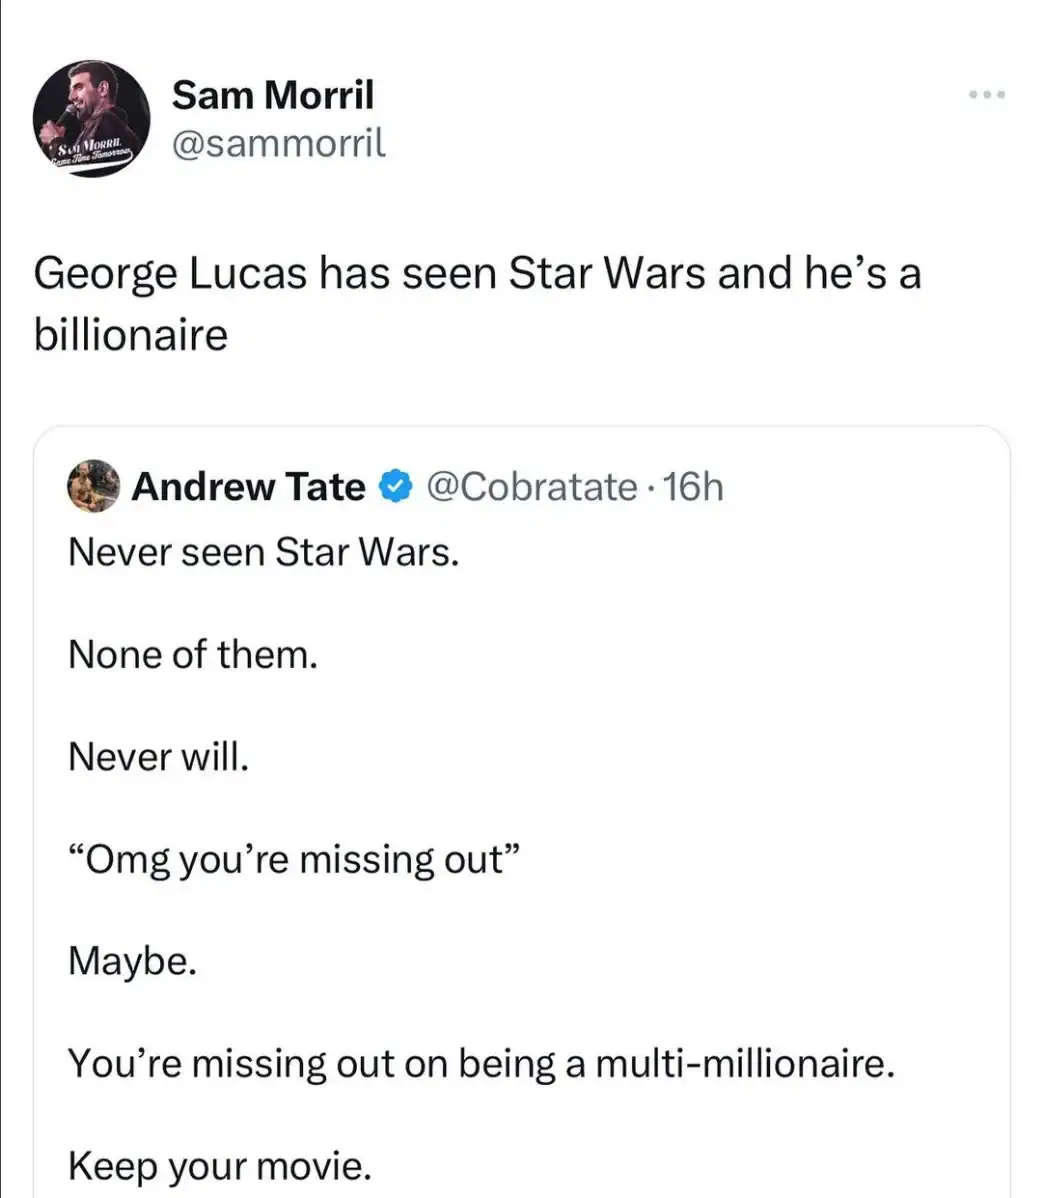Click the single-word 'Maybe.' line
The height and width of the screenshot is (1198, 1038).
point(132,961)
